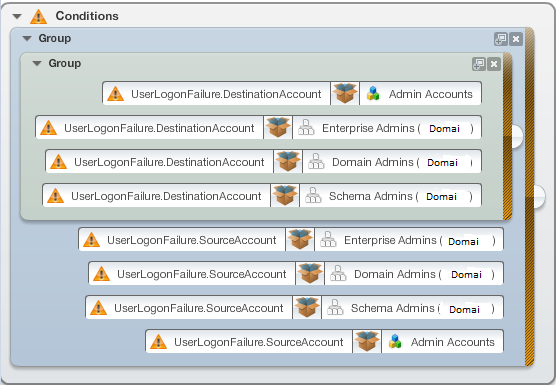Click the group icon beside SourceAccount Domain Admins
This screenshot has width=556, height=385.
click(x=338, y=273)
